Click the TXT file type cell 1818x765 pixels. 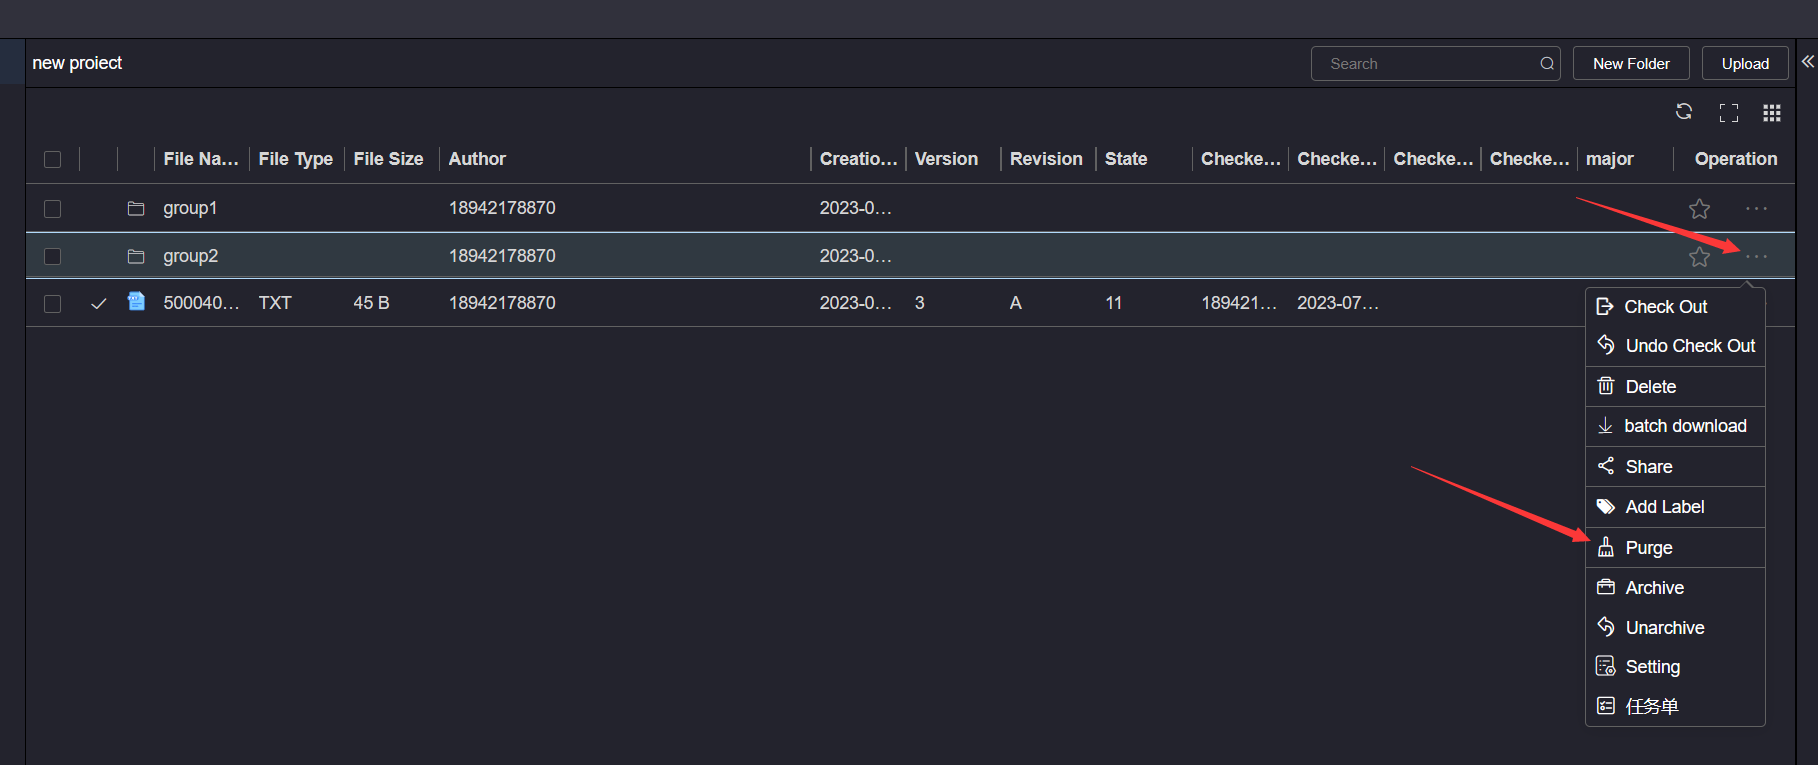point(275,303)
